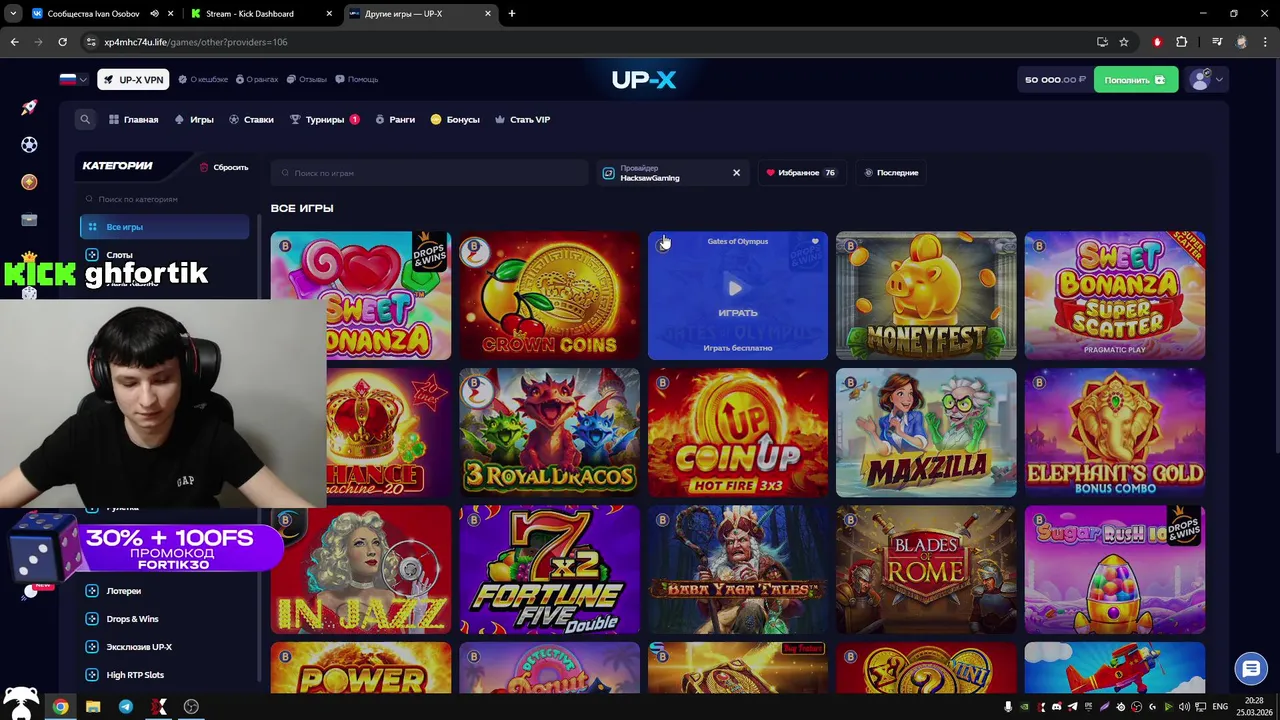Viewport: 1280px width, 720px height.
Task: Click the Сбросить reset text
Action: coord(231,167)
